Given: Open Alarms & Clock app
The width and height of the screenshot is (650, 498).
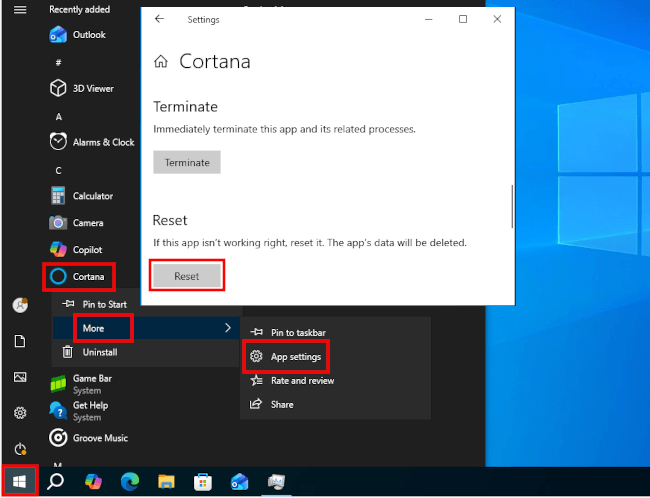Looking at the screenshot, I should (x=92, y=142).
